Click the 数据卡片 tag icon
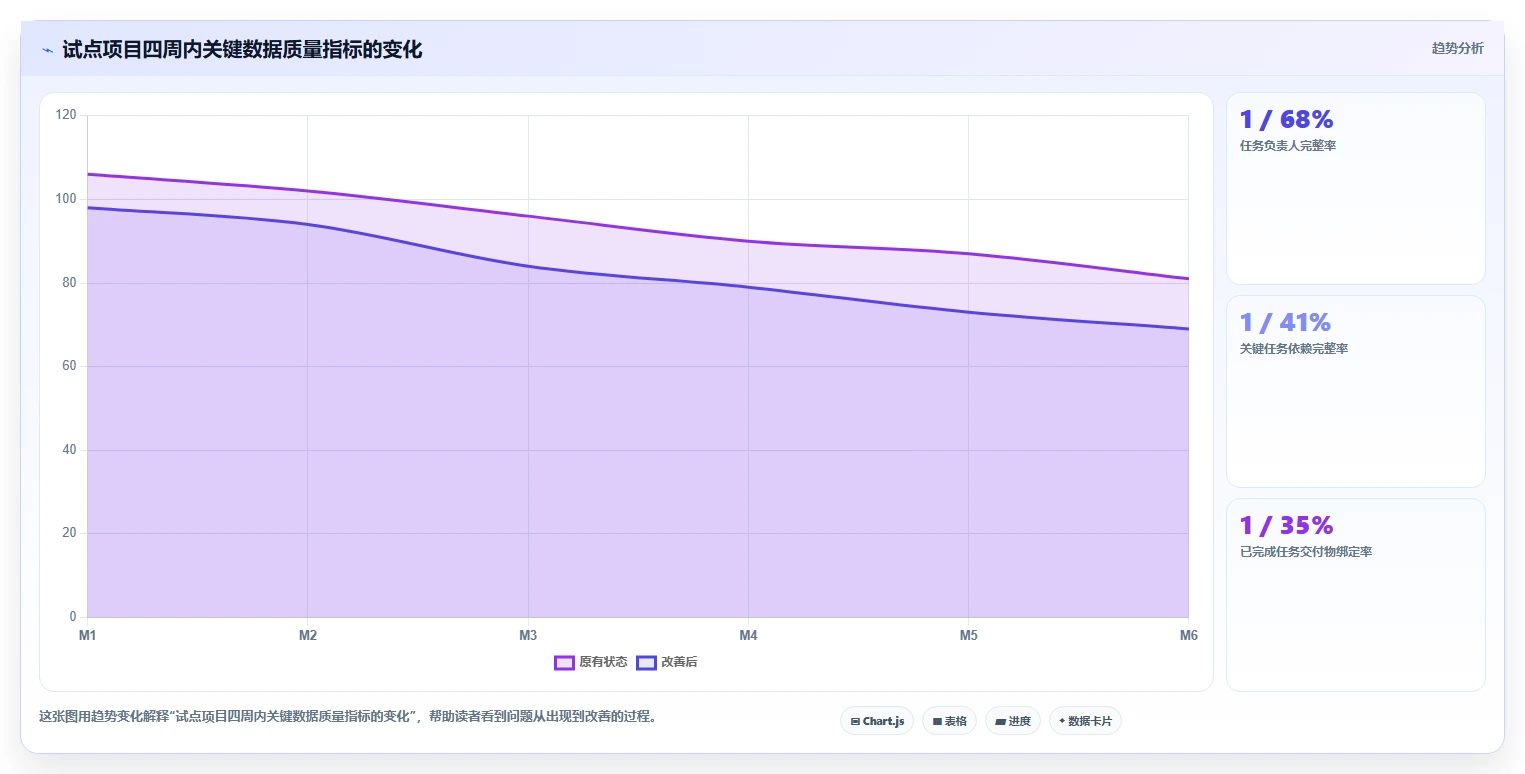1525x774 pixels. [1062, 720]
